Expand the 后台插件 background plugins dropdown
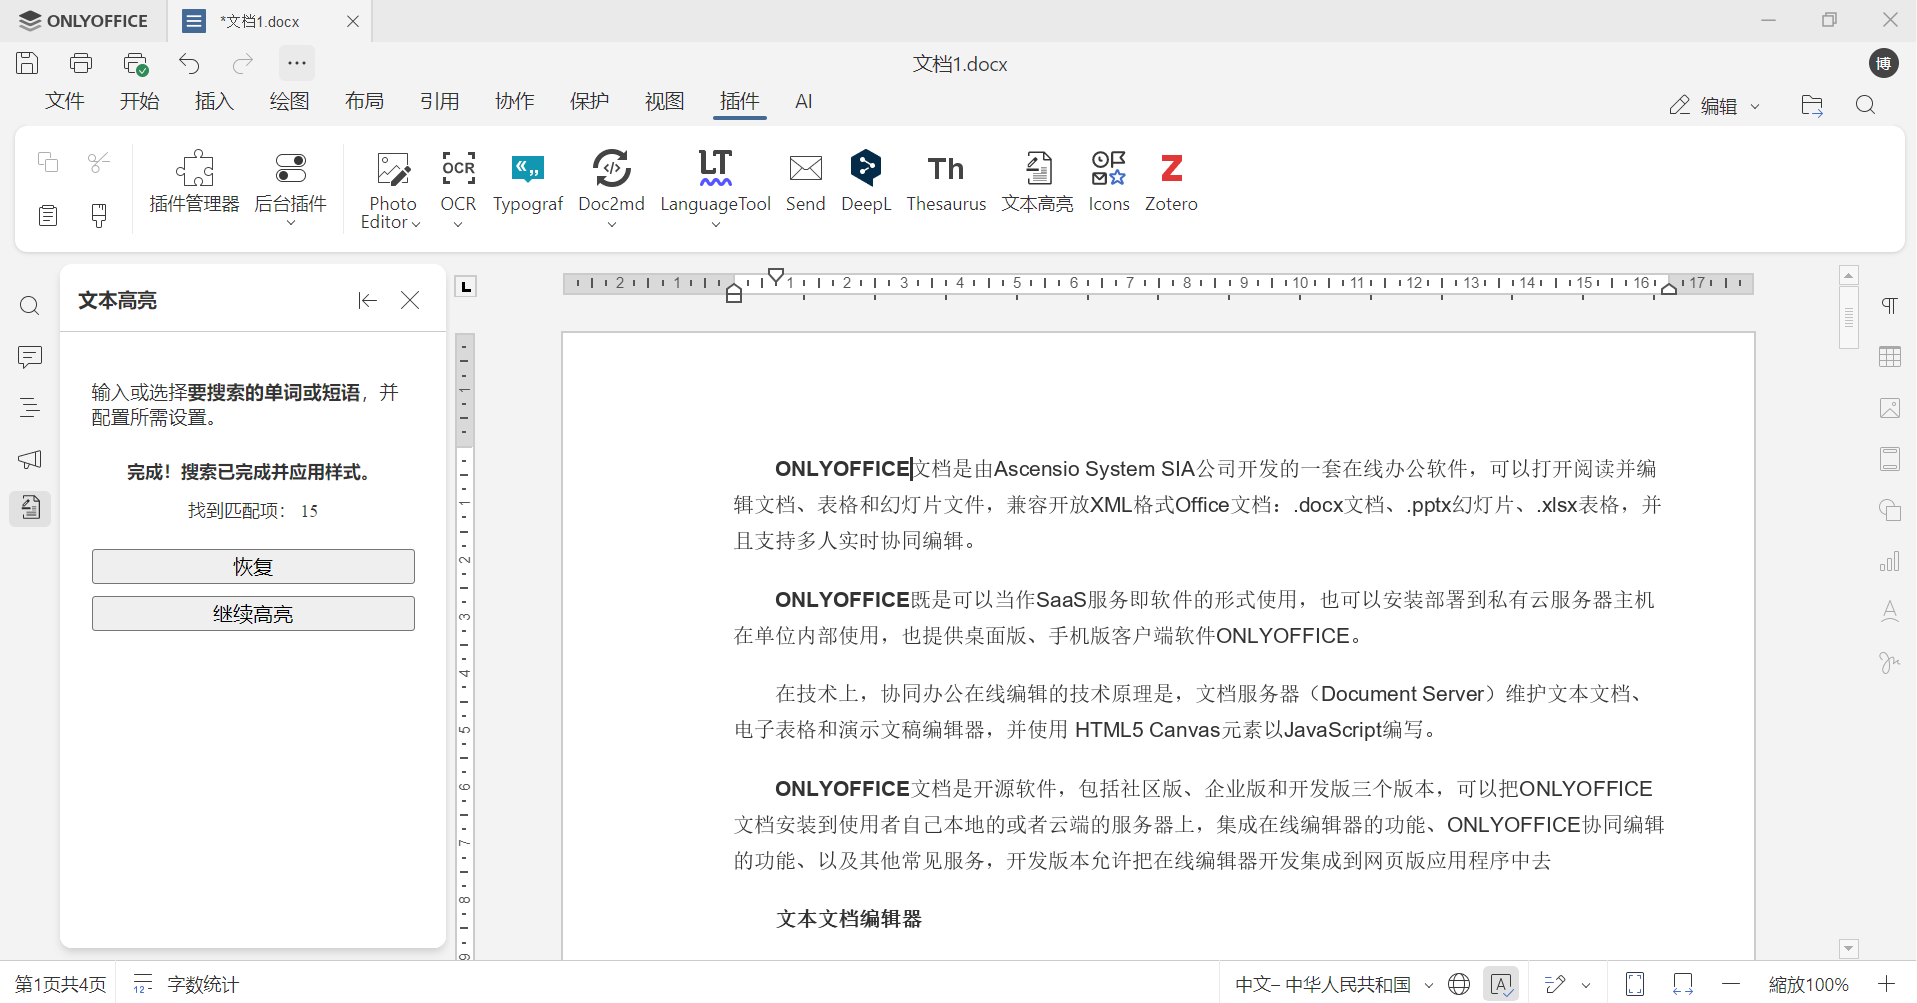 tap(291, 223)
